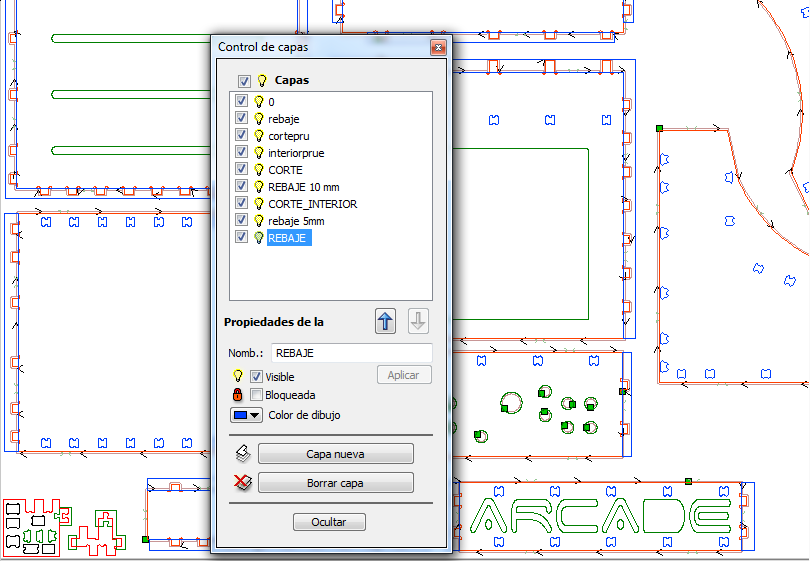Select the lowercase rebaje layer name
This screenshot has height=561, width=810.
coord(284,119)
